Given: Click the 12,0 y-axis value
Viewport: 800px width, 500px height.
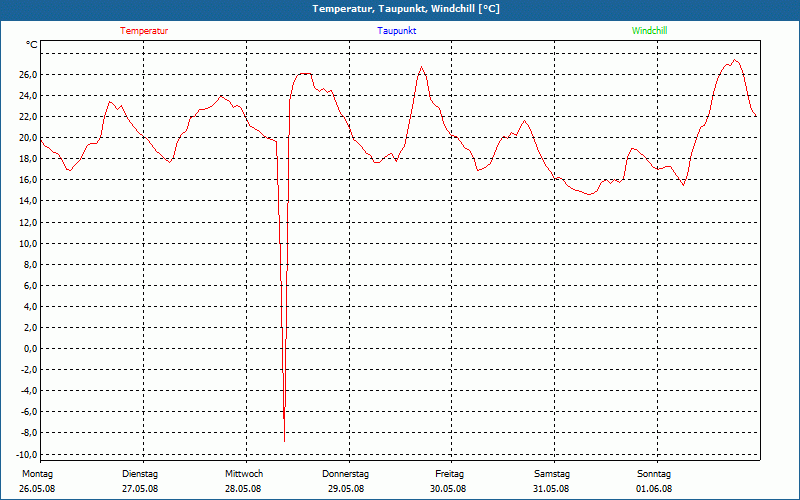Looking at the screenshot, I should click(29, 222).
